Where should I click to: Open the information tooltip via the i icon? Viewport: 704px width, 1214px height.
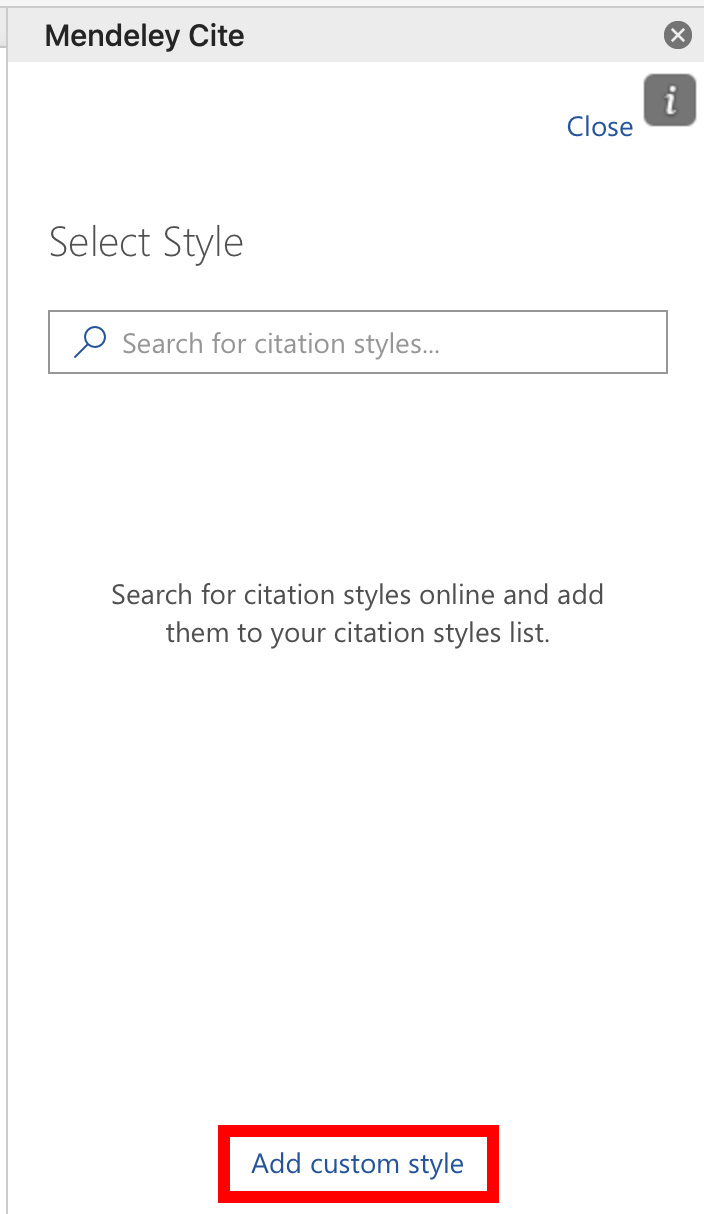click(x=669, y=100)
